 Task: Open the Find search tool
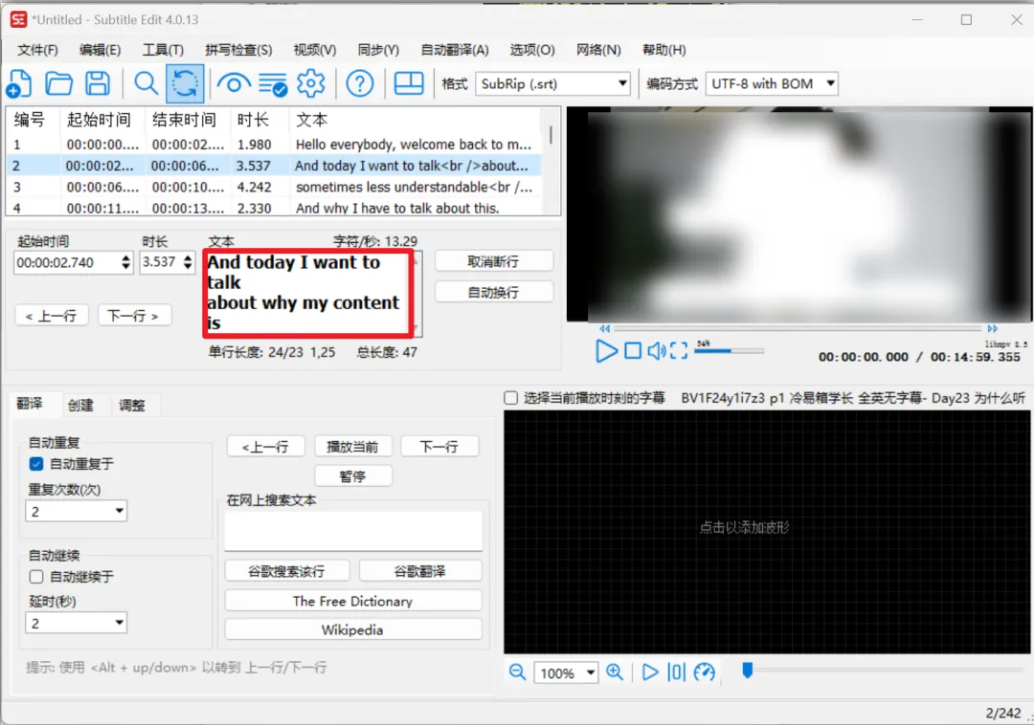coord(145,83)
